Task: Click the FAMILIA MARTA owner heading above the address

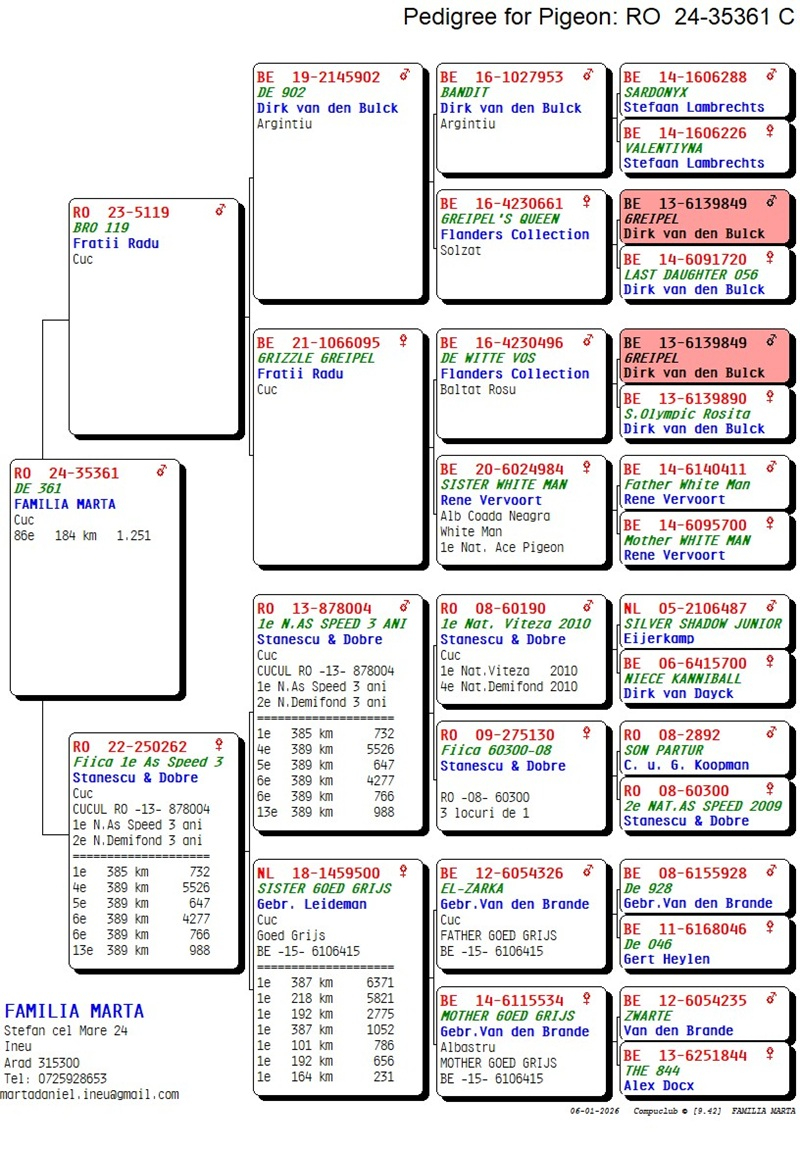Action: [74, 1011]
